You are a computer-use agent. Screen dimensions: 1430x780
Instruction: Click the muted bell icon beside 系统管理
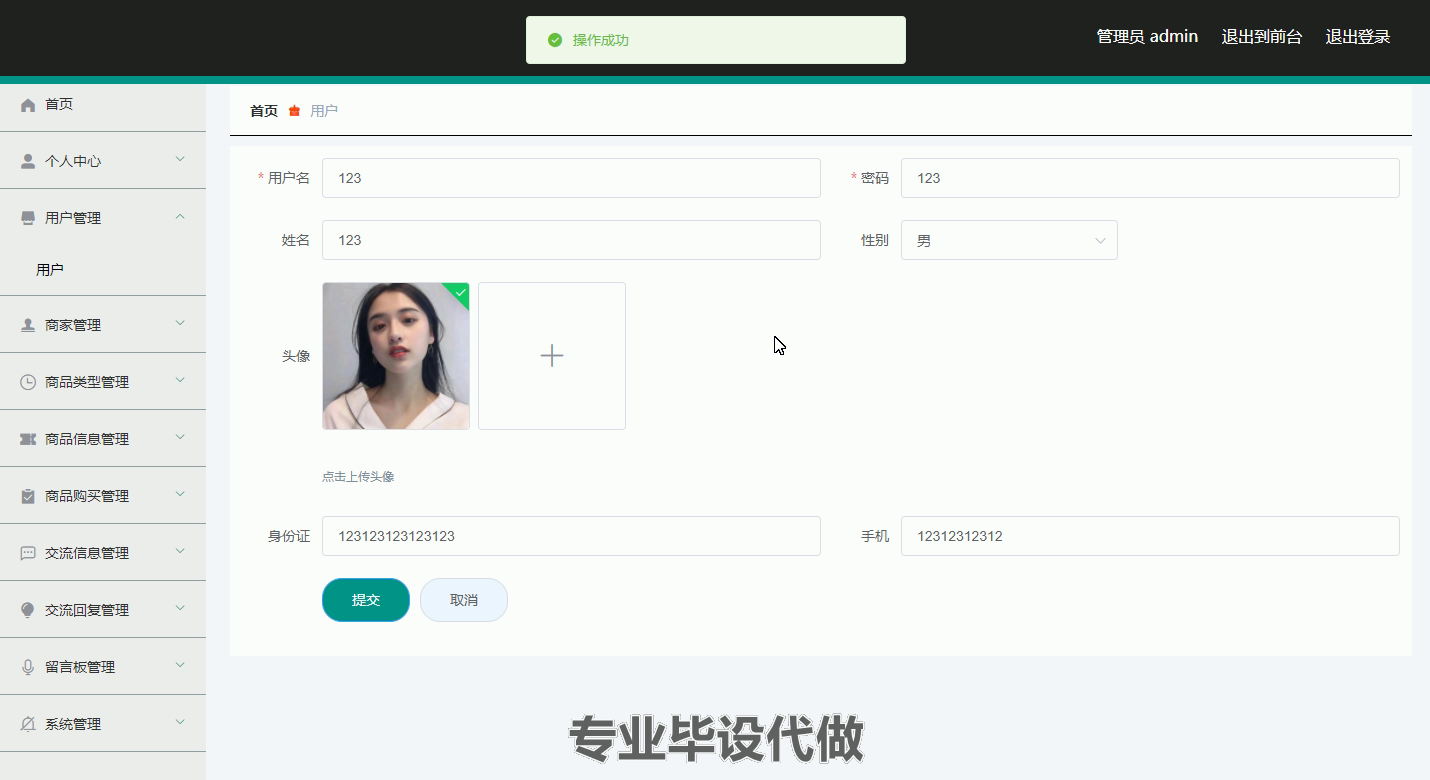coord(28,724)
